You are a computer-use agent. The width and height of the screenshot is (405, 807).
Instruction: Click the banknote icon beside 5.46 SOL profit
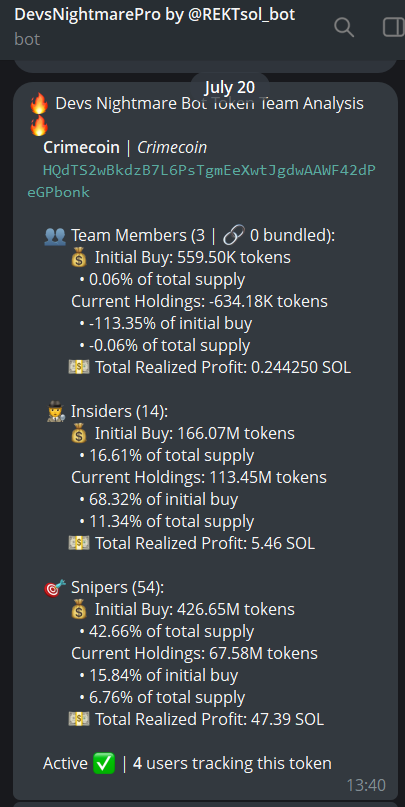[79, 543]
